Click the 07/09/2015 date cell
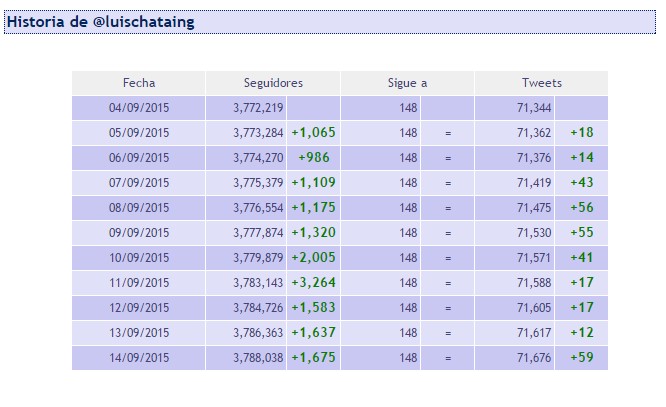This screenshot has width=666, height=407. 139,183
